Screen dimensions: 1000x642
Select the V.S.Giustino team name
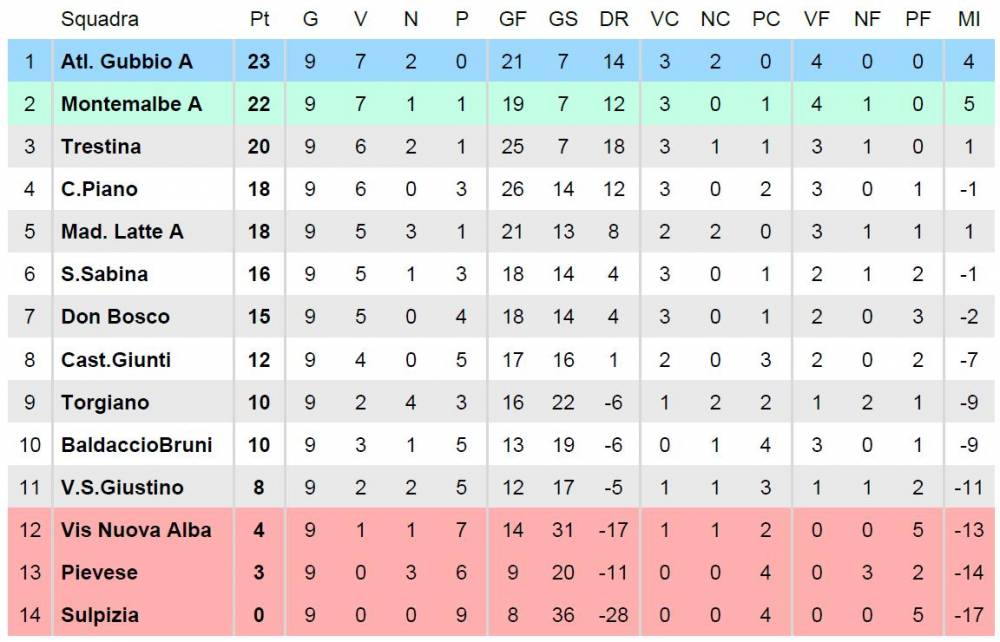coord(122,488)
